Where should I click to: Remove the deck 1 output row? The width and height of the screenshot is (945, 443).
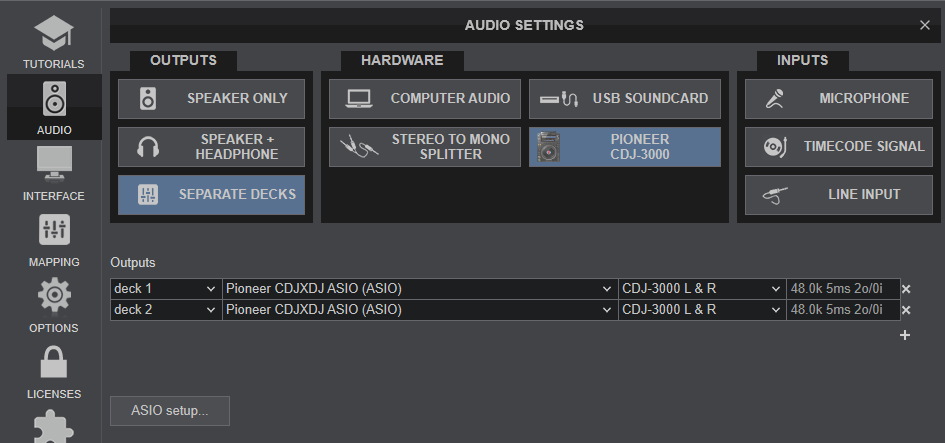(906, 289)
